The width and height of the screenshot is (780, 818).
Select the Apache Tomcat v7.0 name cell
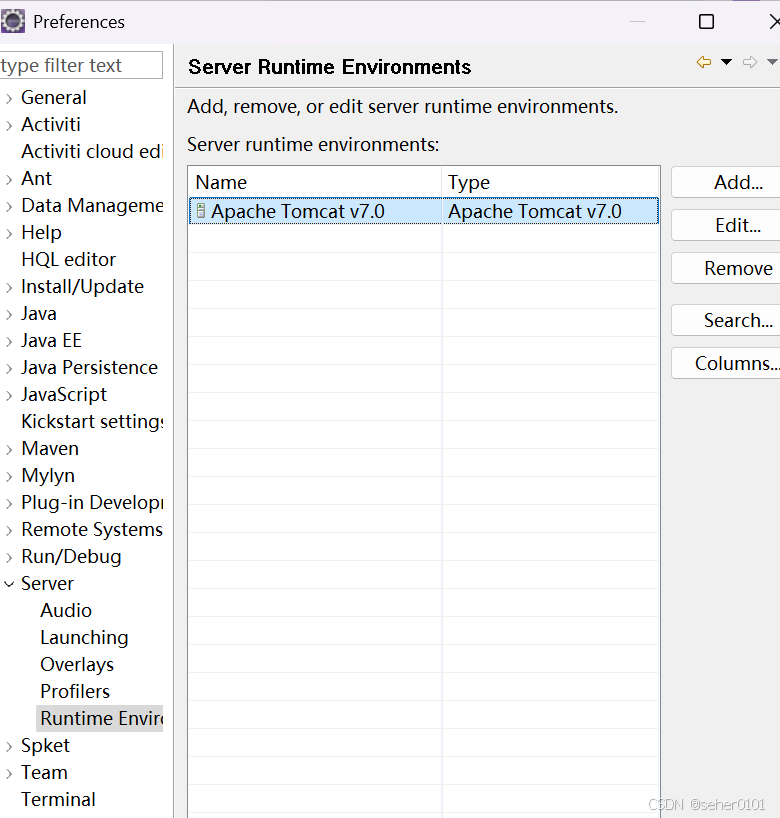click(316, 211)
